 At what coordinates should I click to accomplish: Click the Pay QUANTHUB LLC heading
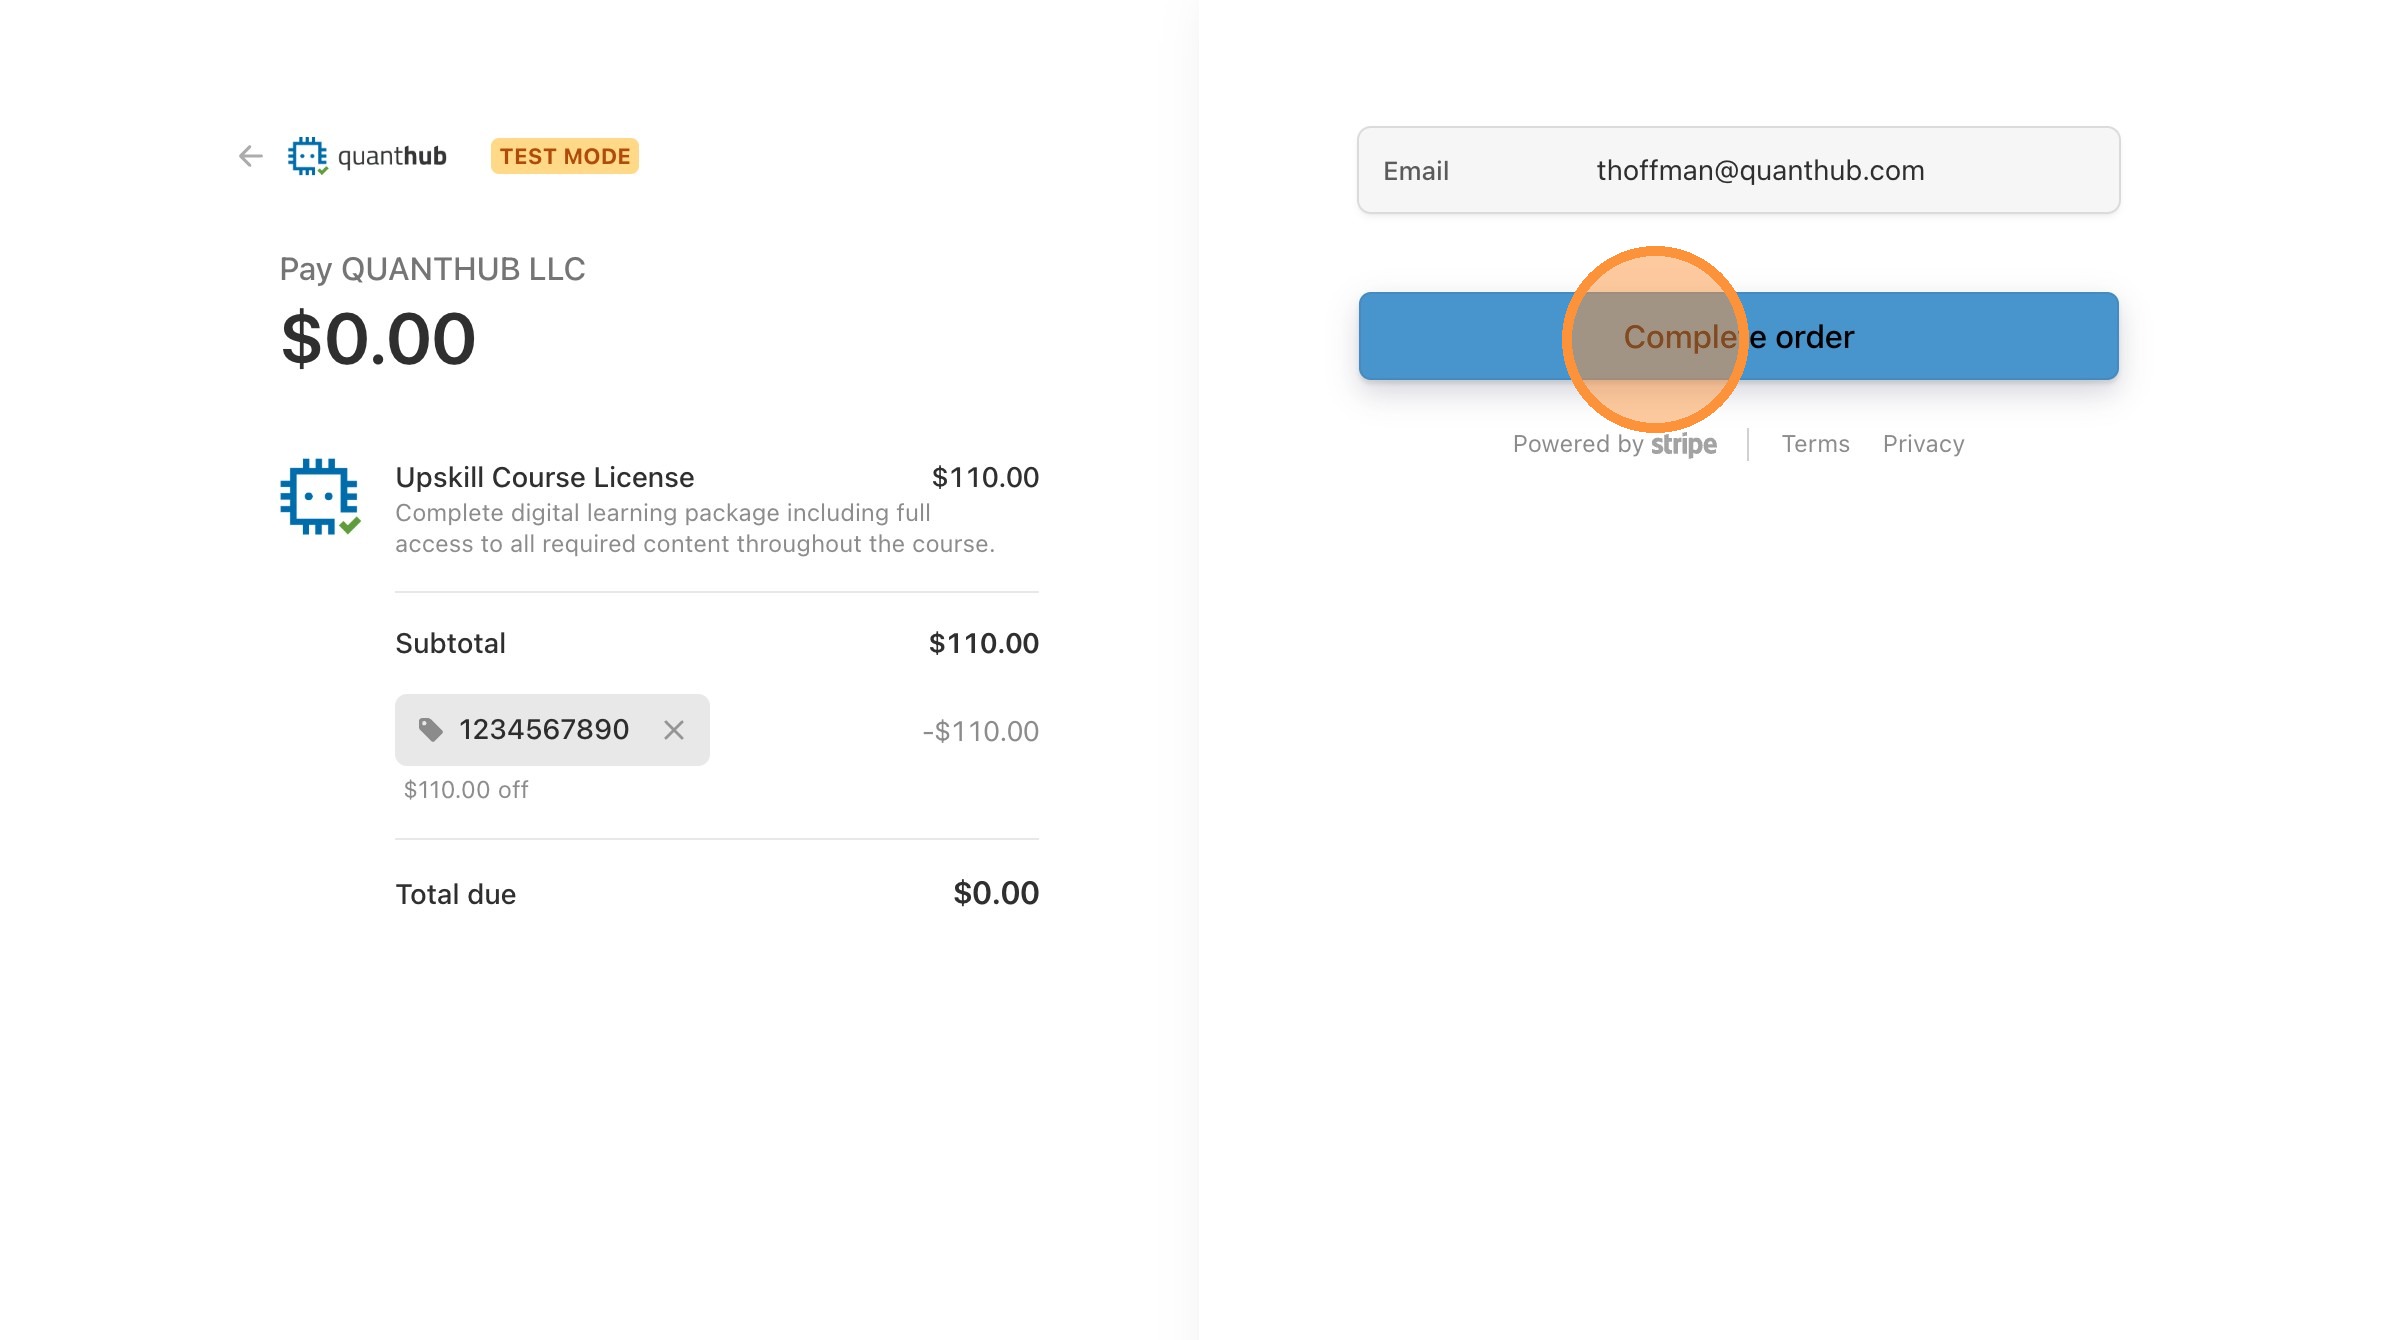432,269
